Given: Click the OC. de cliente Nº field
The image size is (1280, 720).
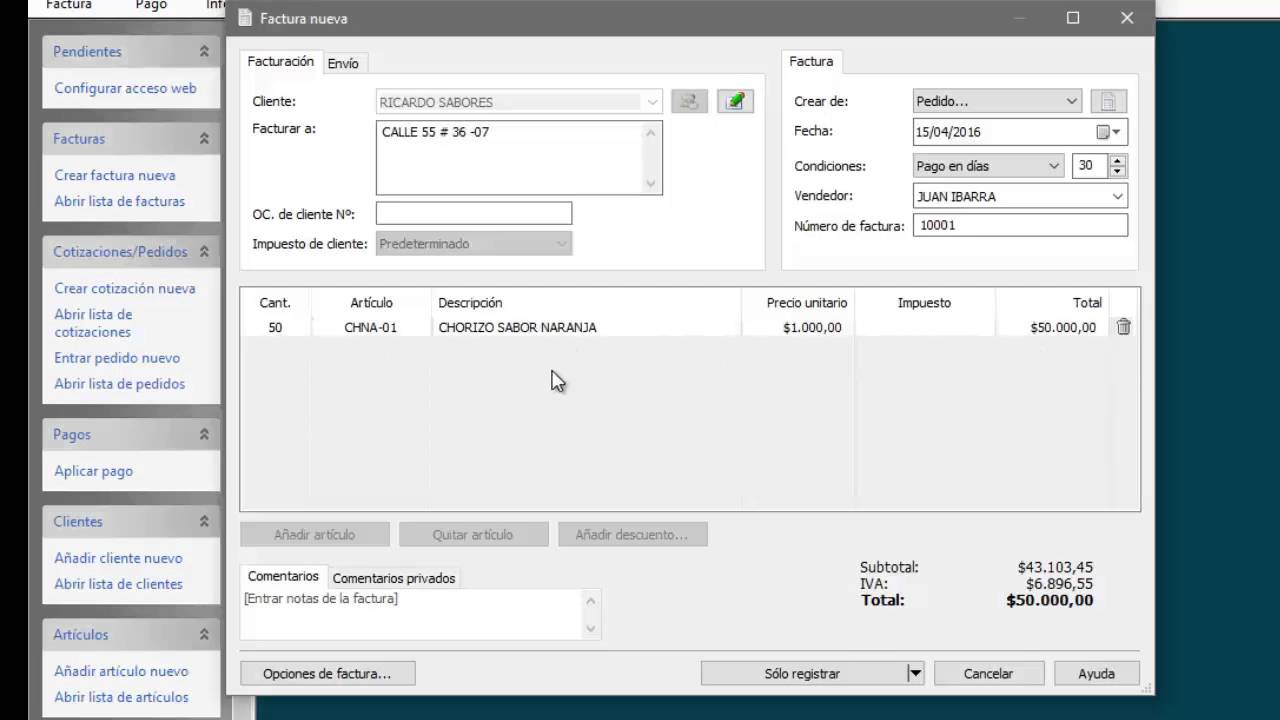Looking at the screenshot, I should click(474, 213).
